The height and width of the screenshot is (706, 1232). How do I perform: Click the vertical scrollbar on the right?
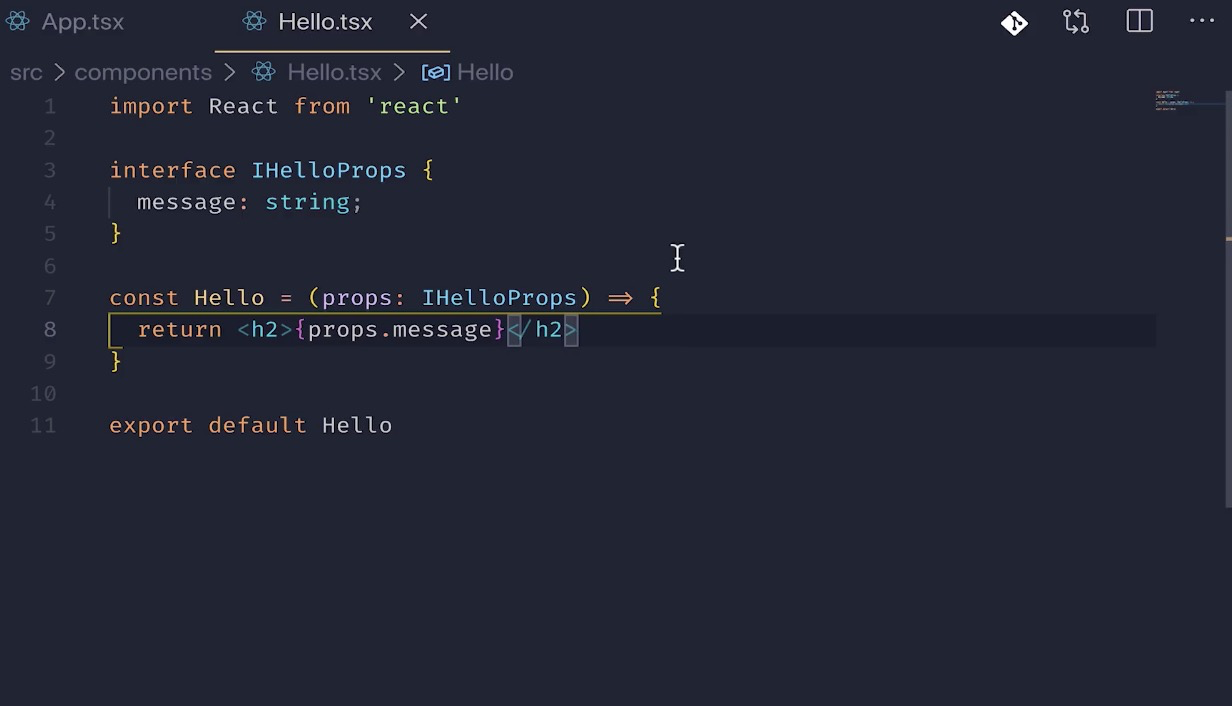(1228, 300)
